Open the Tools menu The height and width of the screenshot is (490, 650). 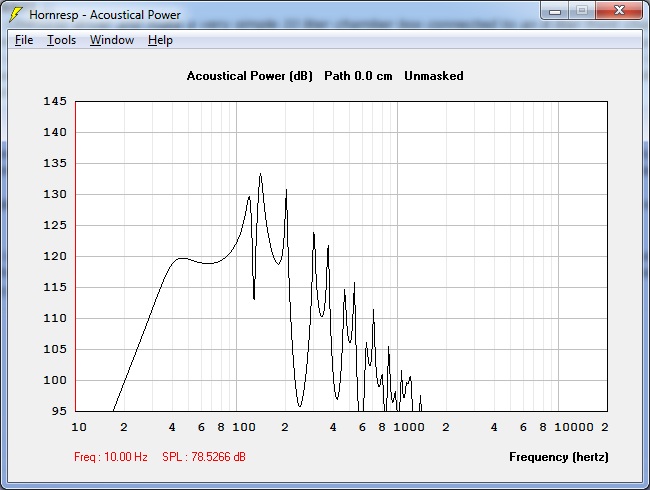click(x=61, y=40)
